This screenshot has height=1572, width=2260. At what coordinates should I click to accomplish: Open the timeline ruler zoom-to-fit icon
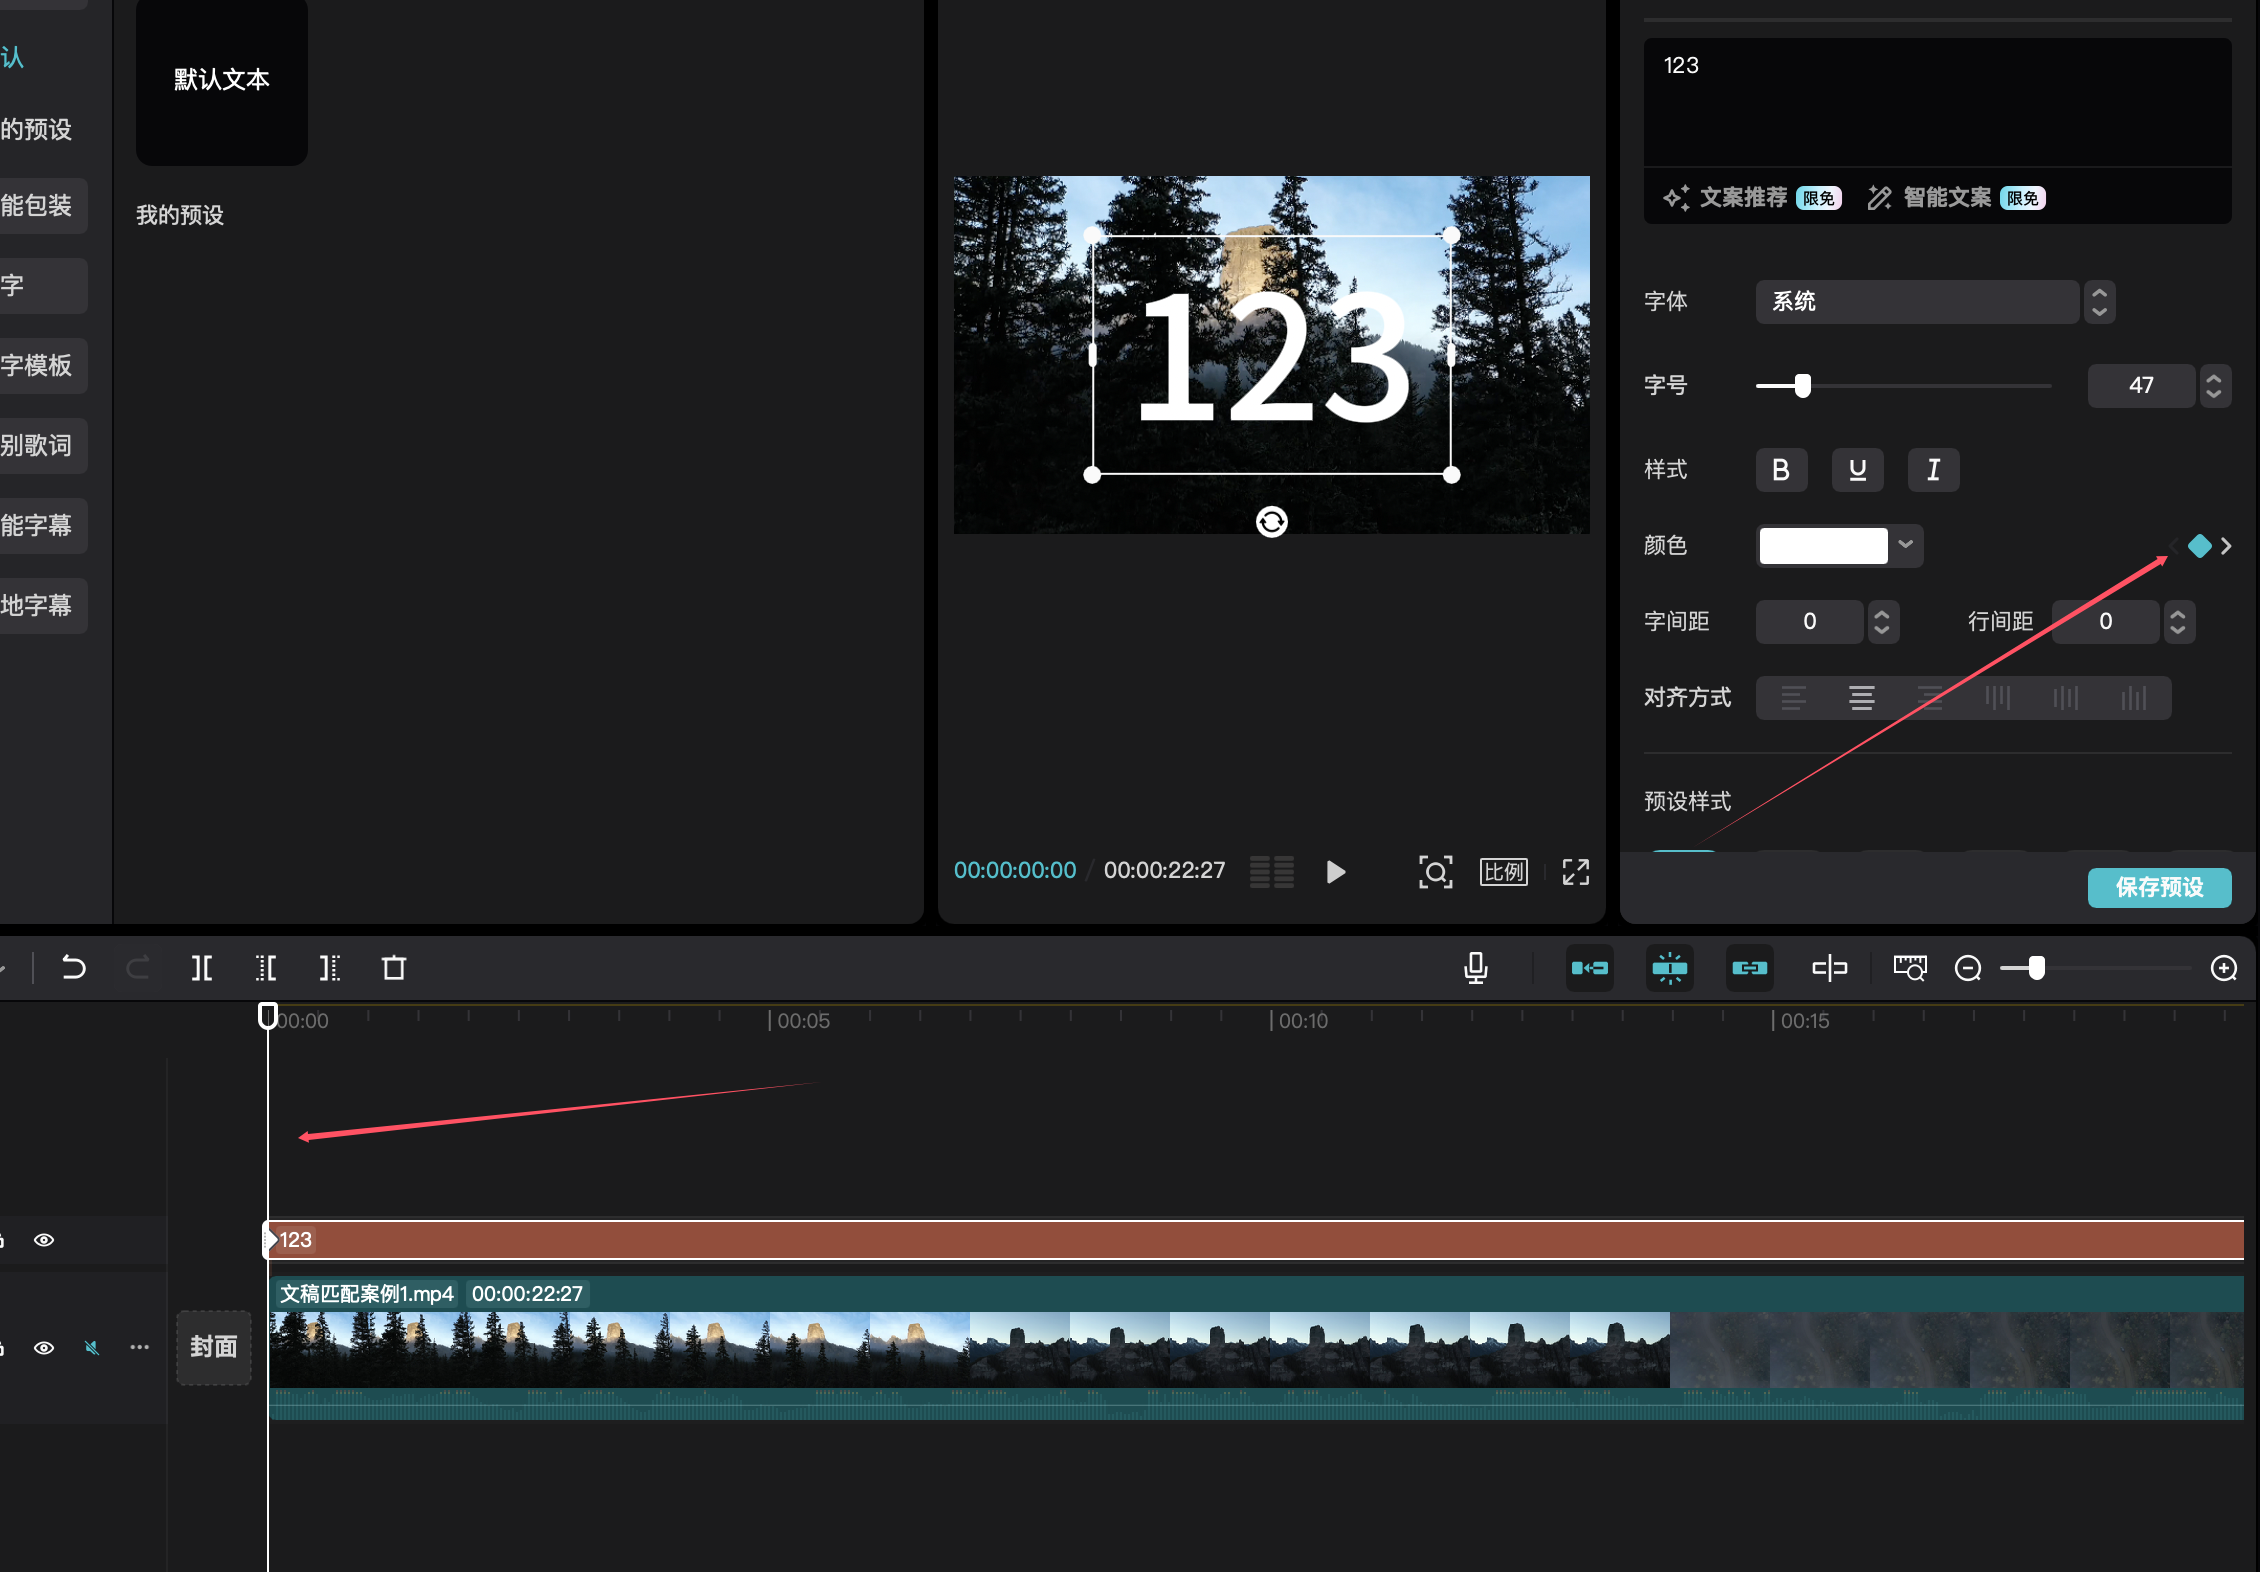[x=1910, y=968]
